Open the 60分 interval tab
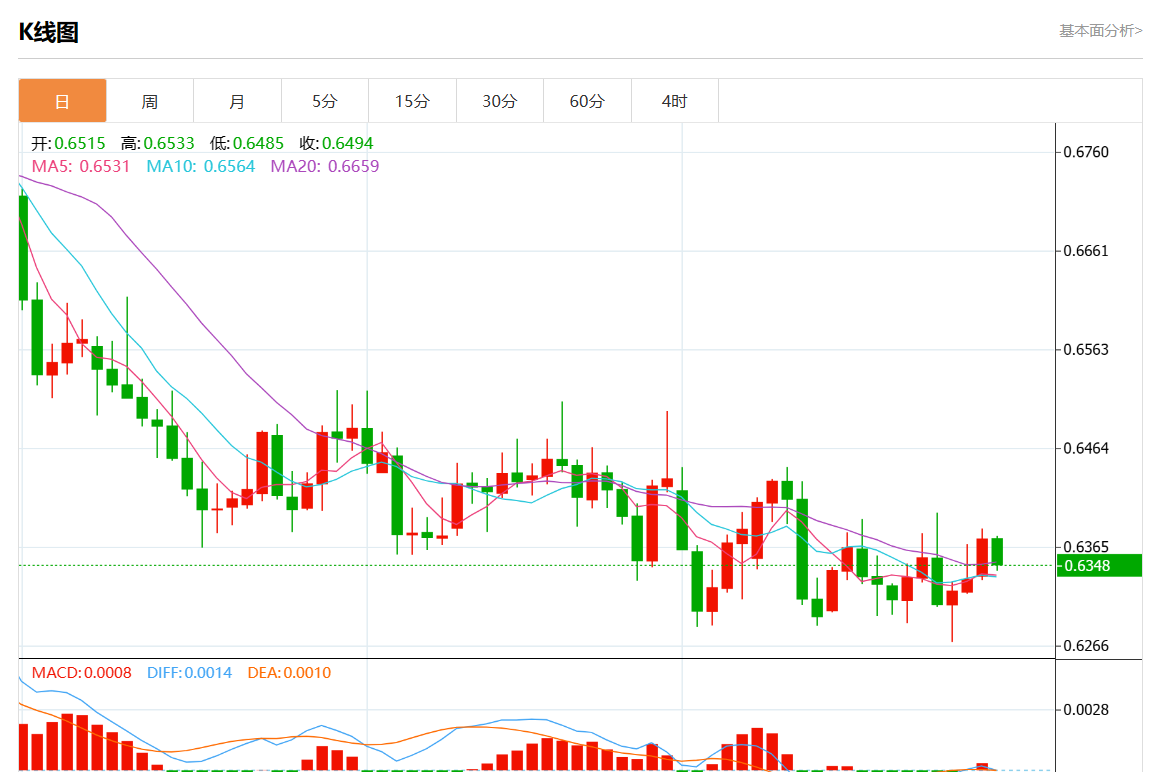 (587, 100)
